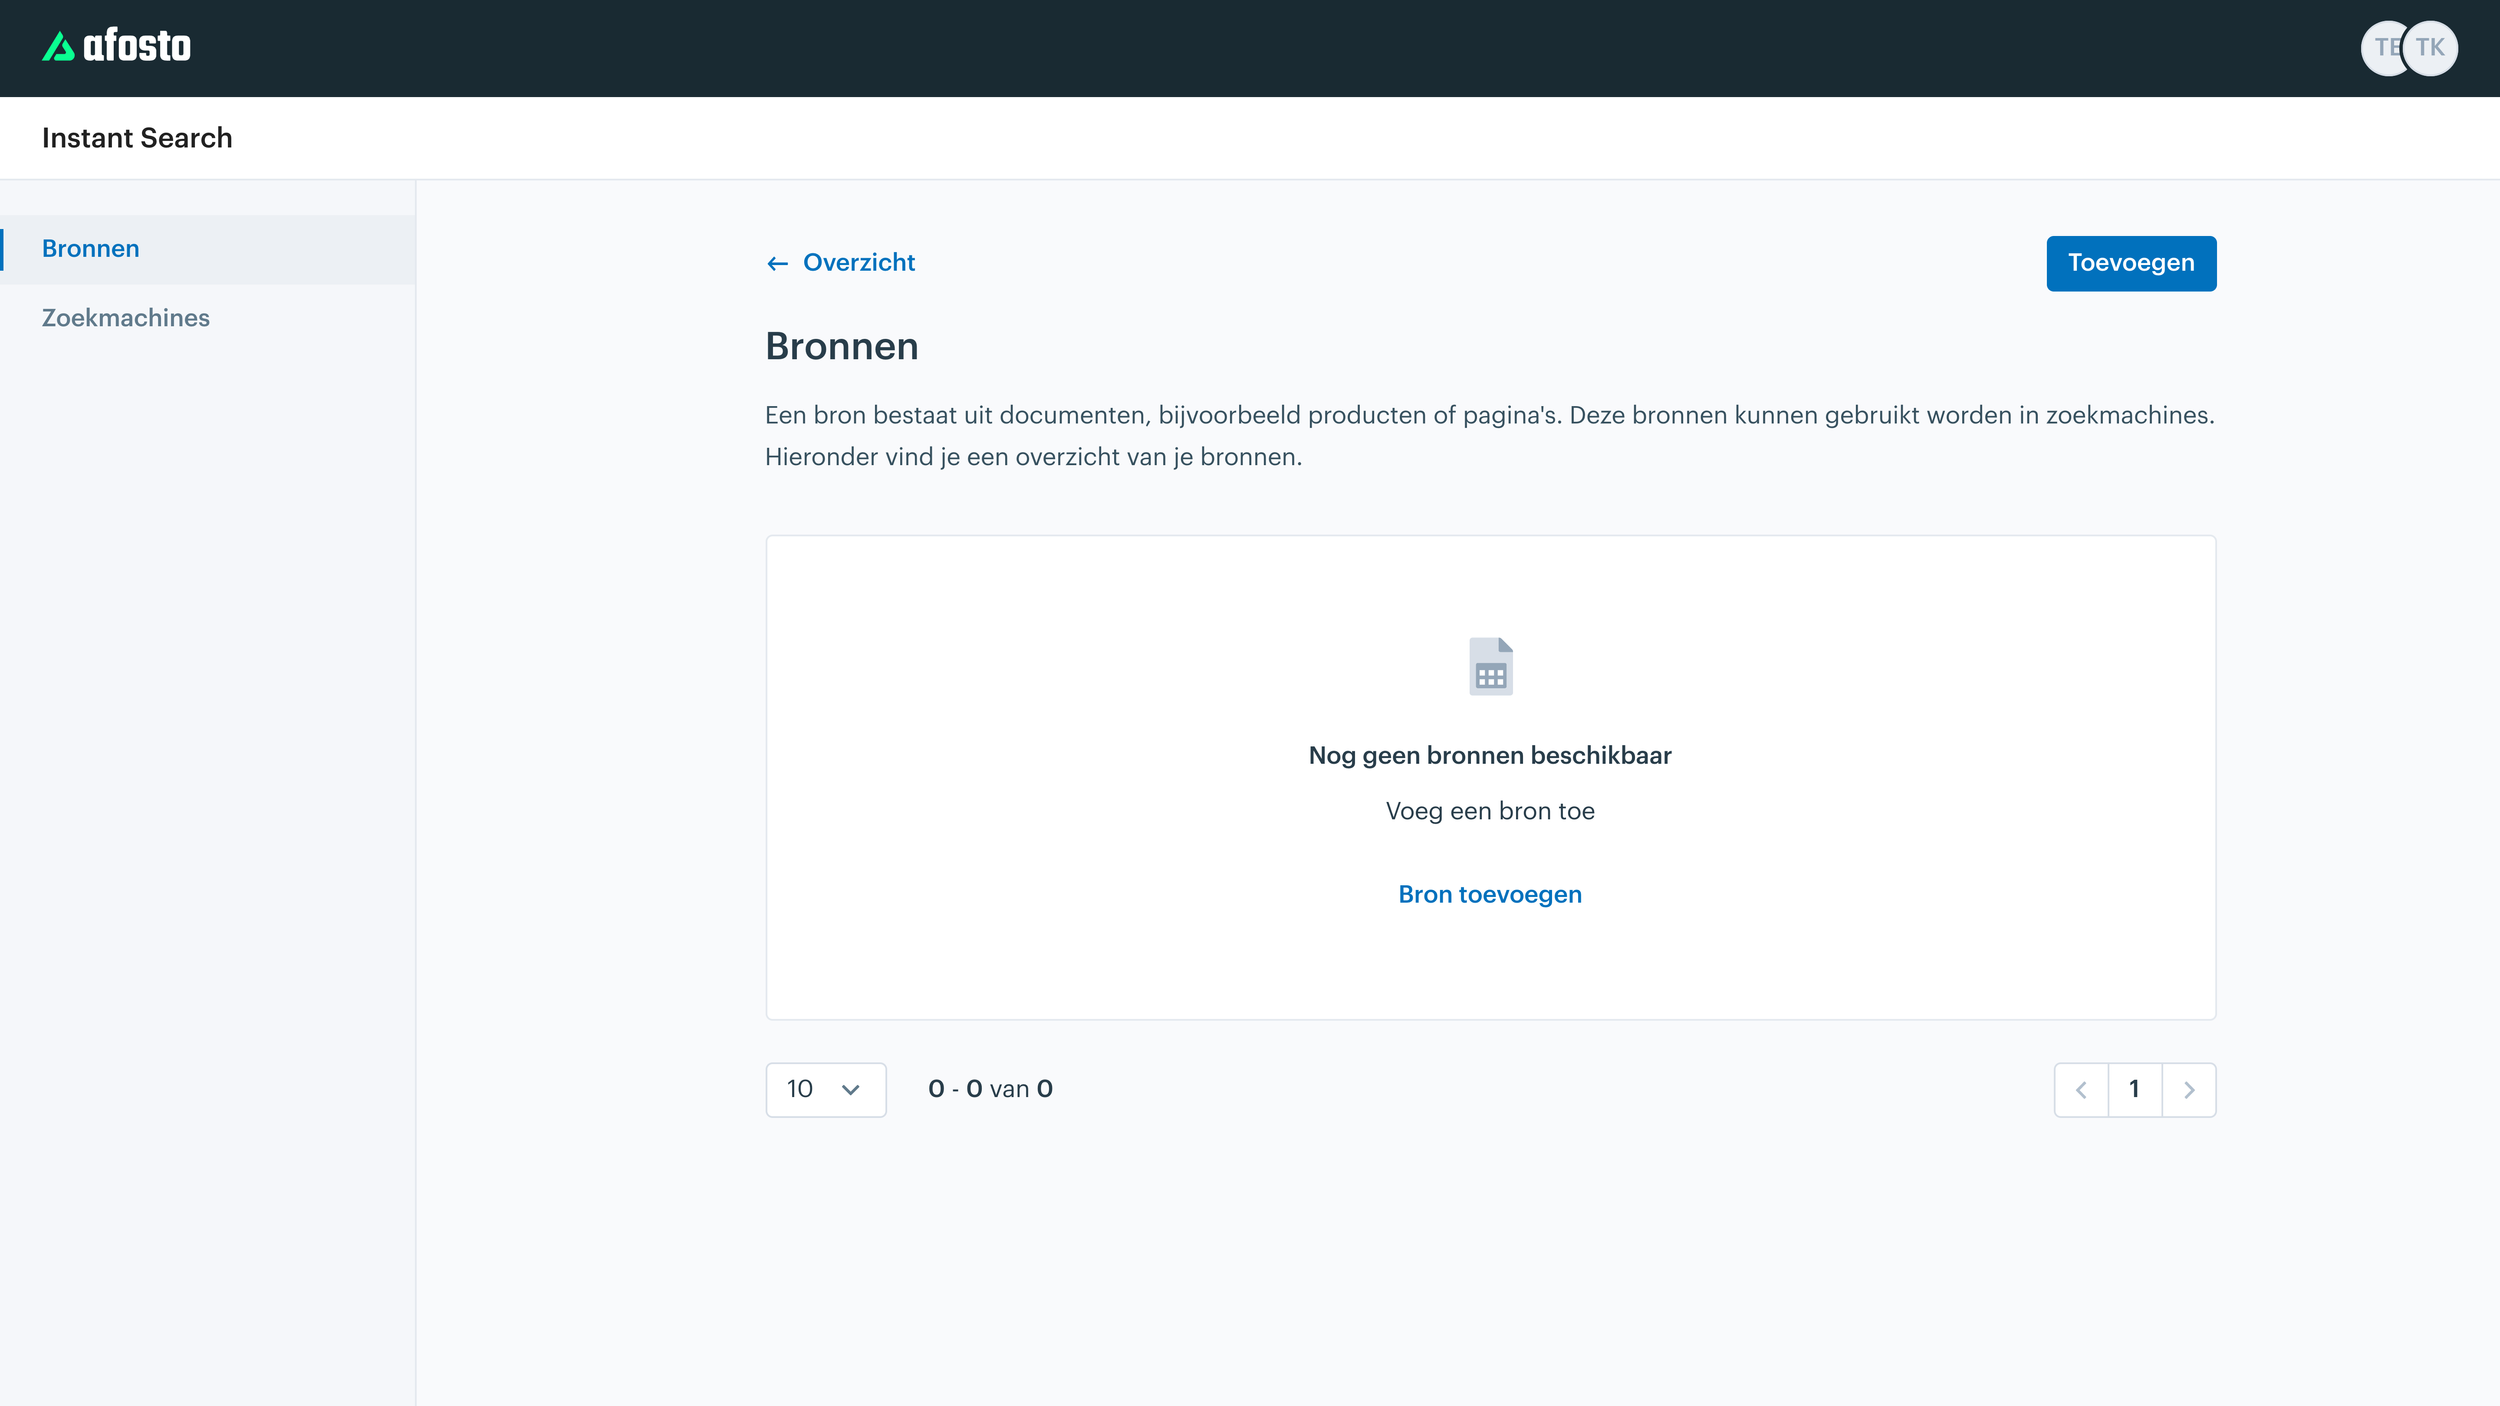The image size is (2500, 1406).
Task: Click the afosto logo icon
Action: (58, 47)
